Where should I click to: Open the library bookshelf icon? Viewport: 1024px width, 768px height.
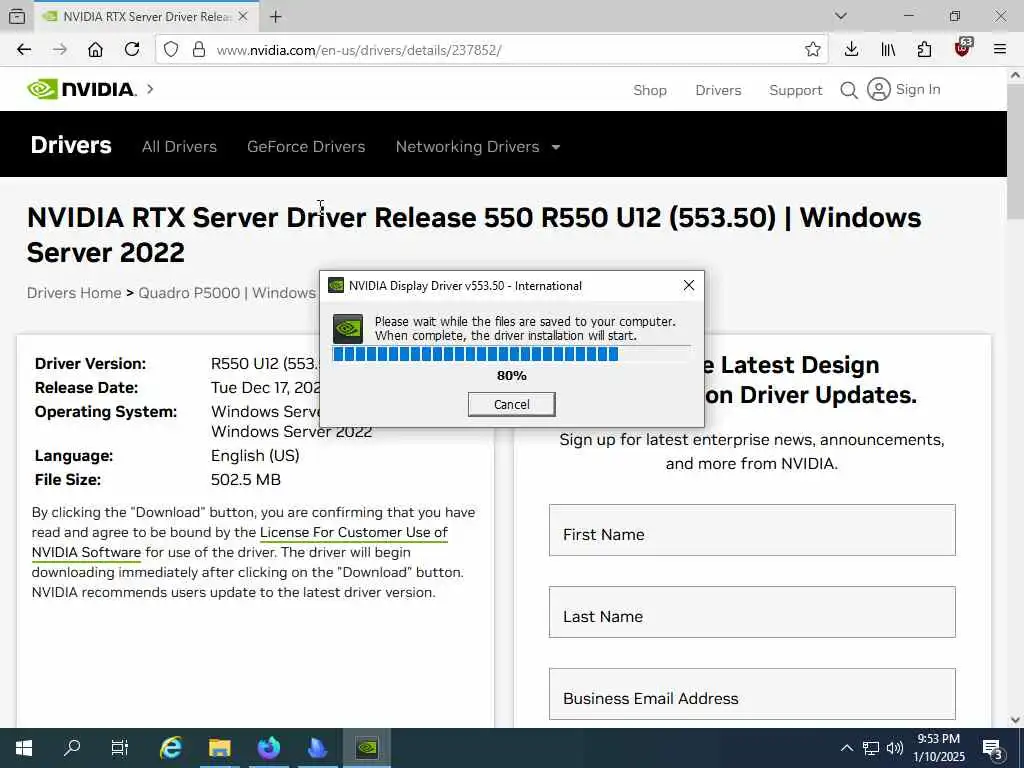coord(888,50)
